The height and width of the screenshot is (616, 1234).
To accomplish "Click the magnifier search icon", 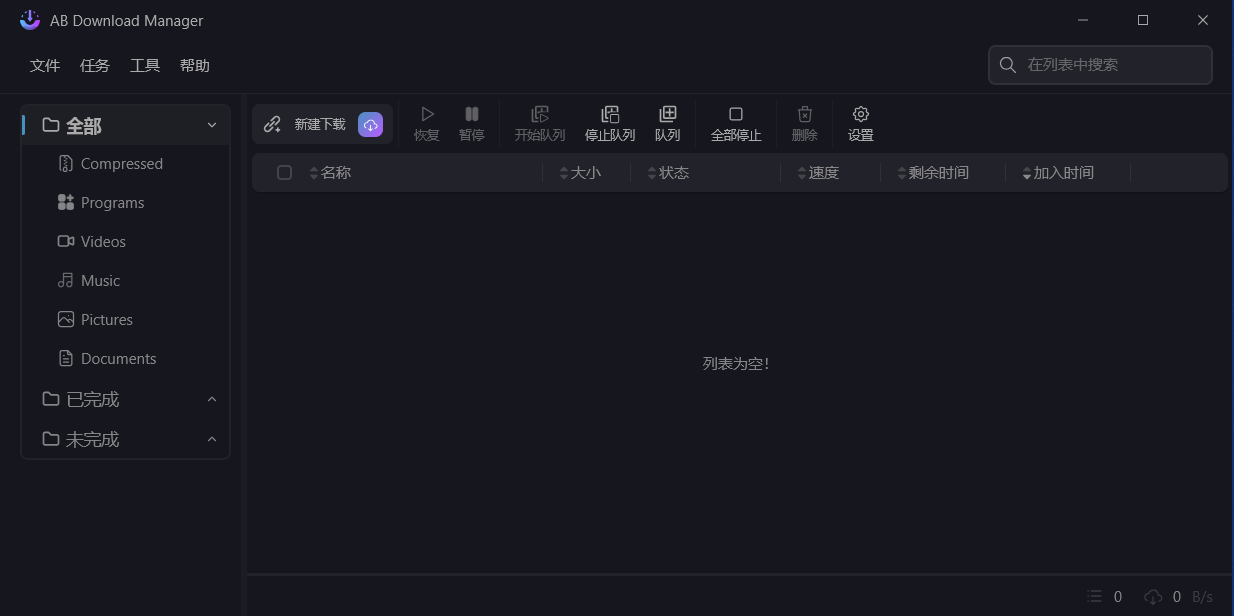I will pyautogui.click(x=1008, y=65).
